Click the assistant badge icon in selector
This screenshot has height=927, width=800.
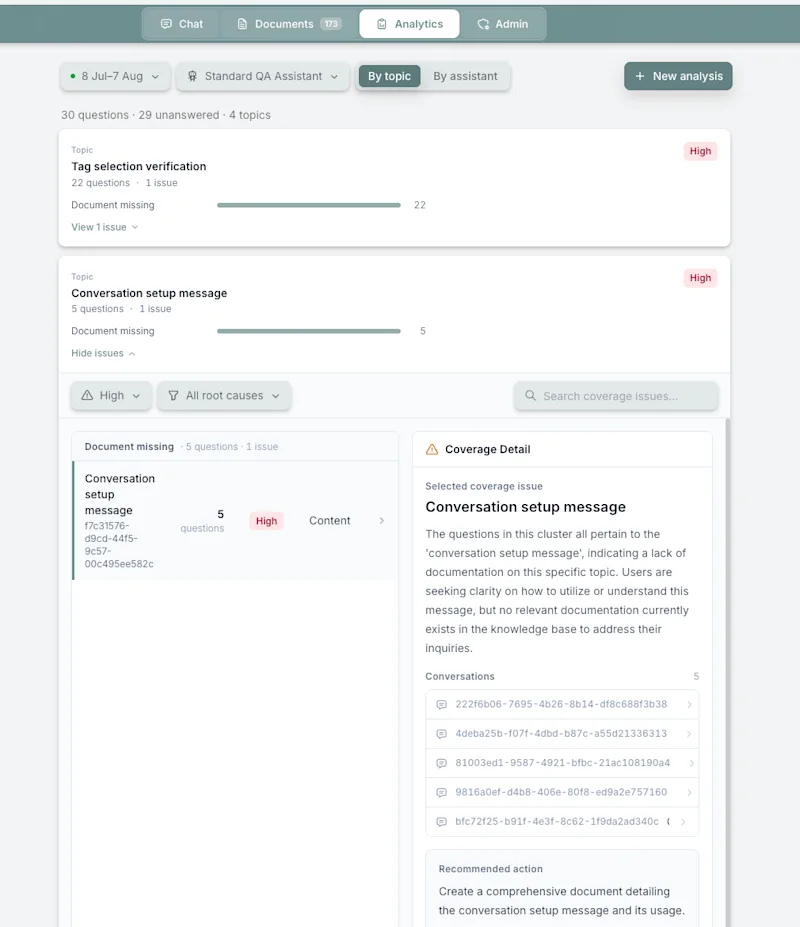192,76
